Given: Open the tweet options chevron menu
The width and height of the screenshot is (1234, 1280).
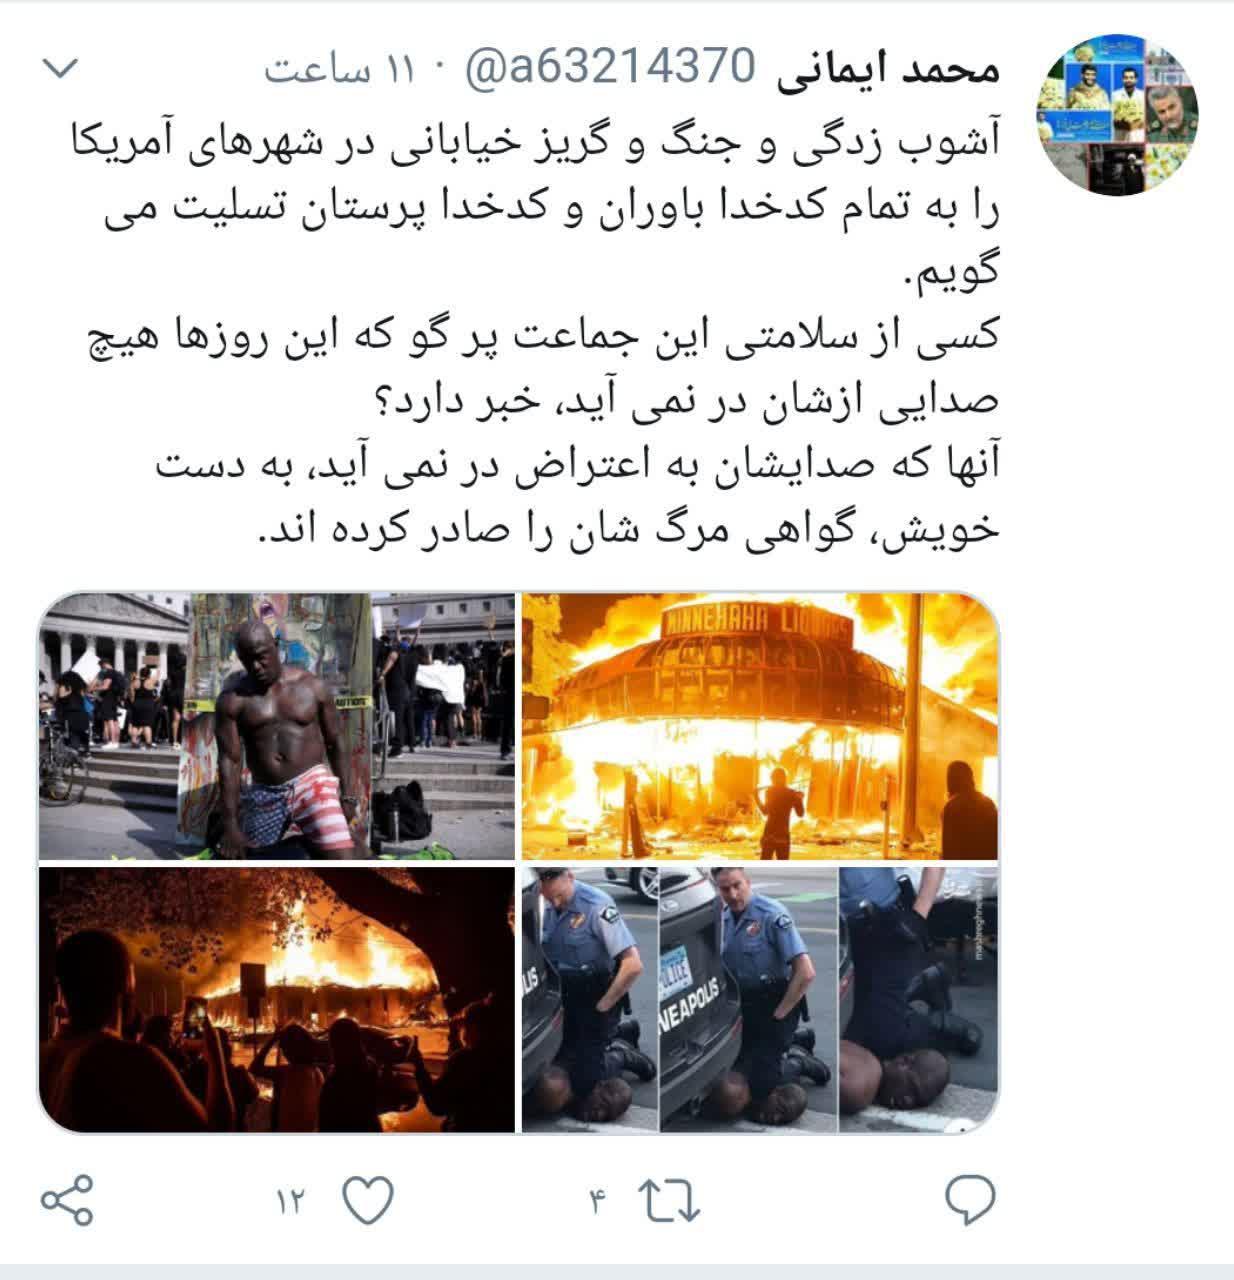Looking at the screenshot, I should pos(62,71).
